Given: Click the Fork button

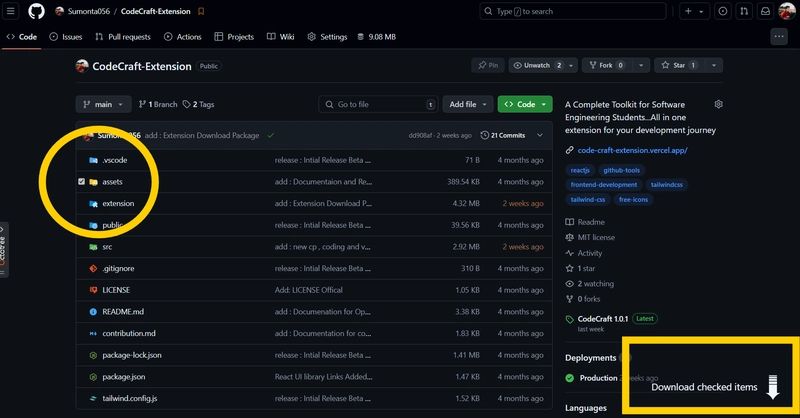Looking at the screenshot, I should pos(607,65).
